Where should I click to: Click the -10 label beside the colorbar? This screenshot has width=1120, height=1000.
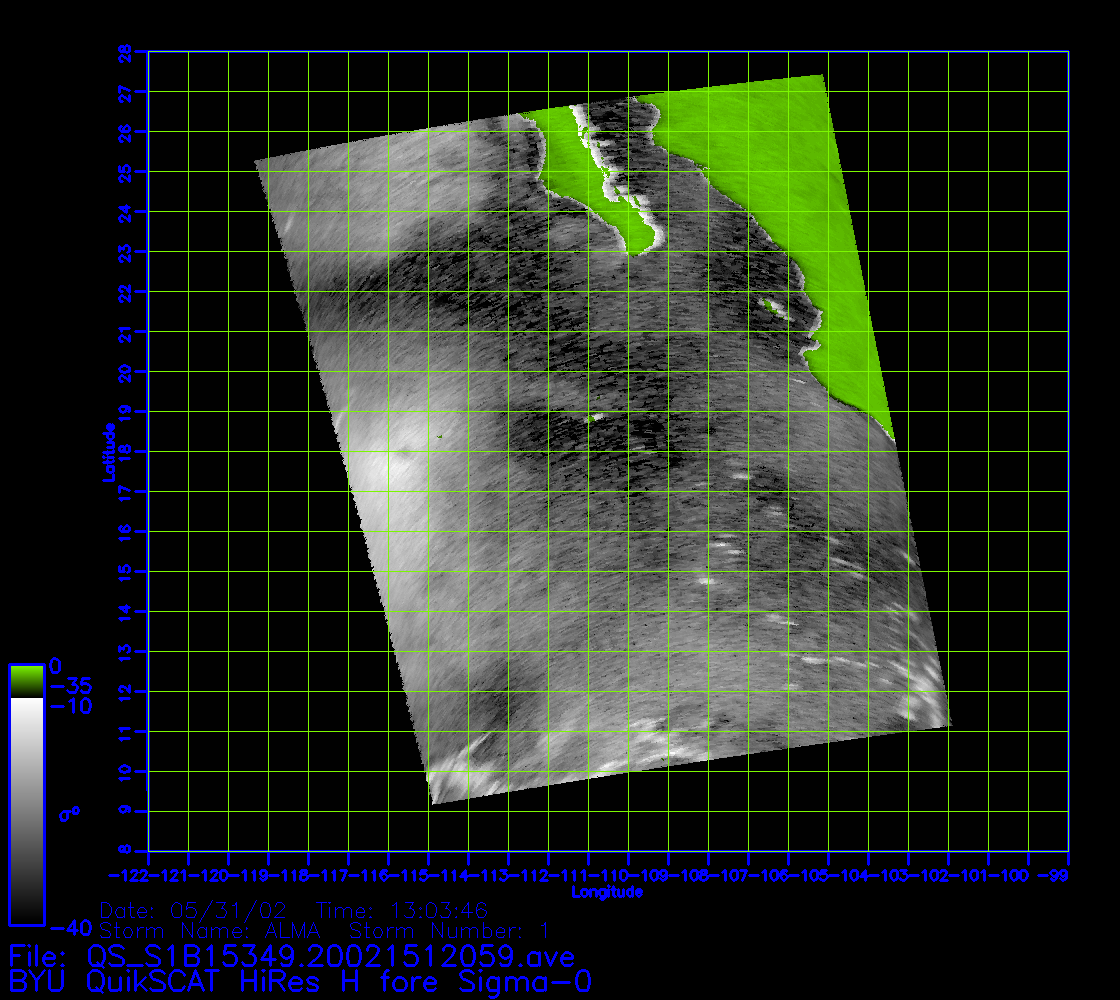(x=71, y=707)
